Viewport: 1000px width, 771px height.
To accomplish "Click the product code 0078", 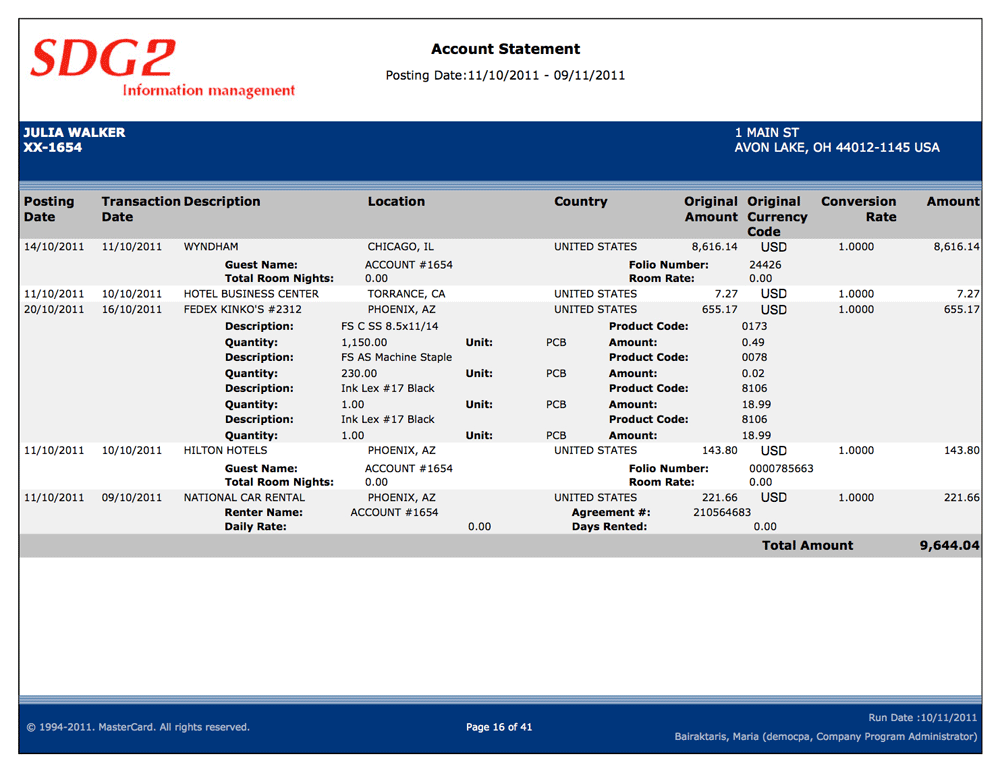I will [754, 358].
